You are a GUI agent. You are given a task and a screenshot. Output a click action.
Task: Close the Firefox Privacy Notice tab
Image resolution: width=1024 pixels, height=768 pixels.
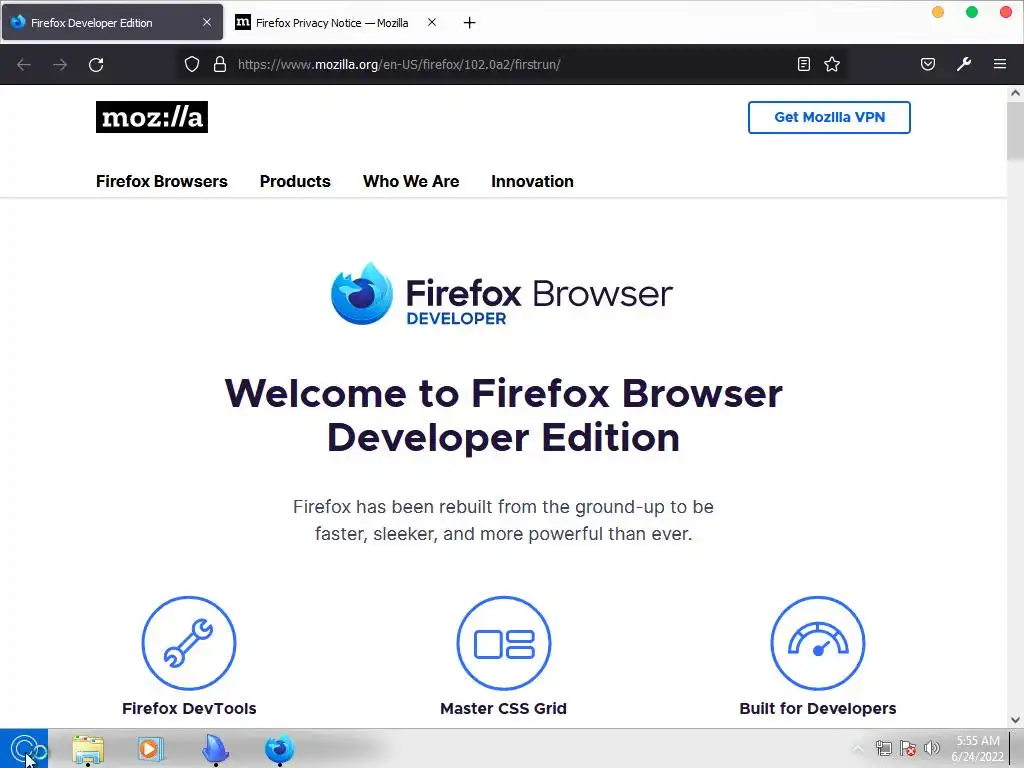pos(432,22)
